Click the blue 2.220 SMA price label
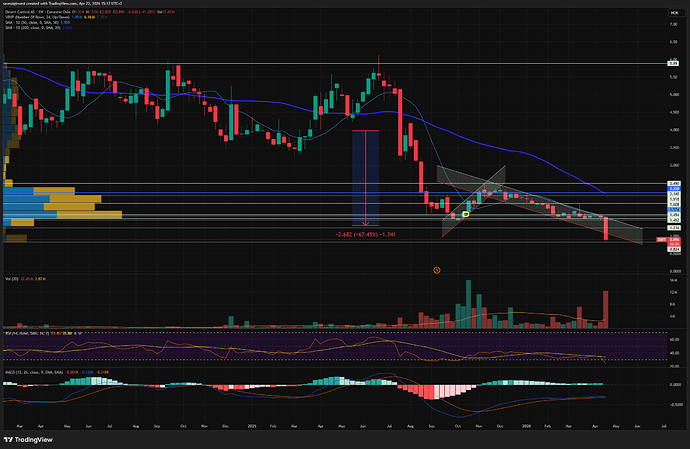The width and height of the screenshot is (690, 449). point(674,188)
